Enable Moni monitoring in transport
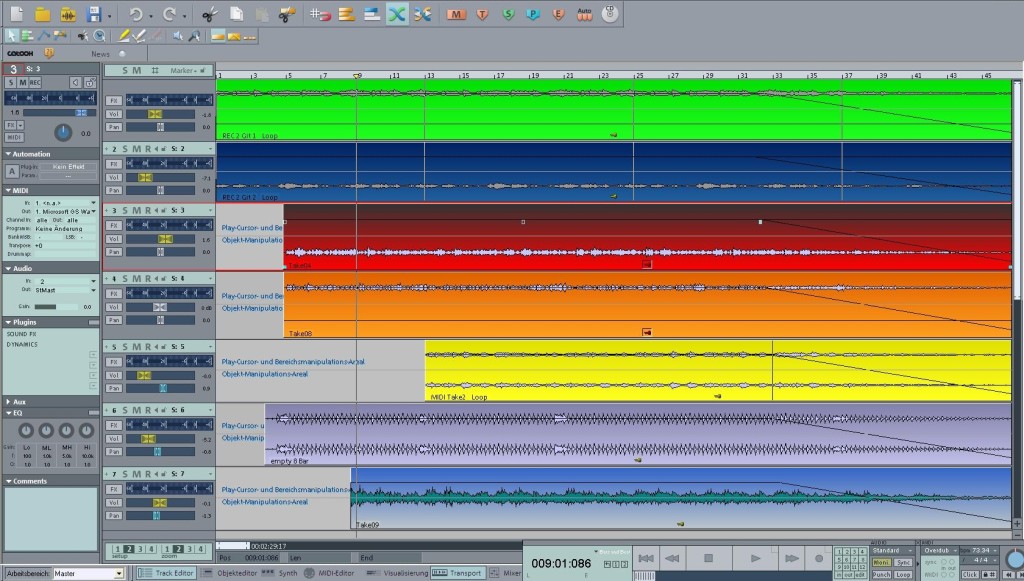1024x581 pixels. point(882,563)
